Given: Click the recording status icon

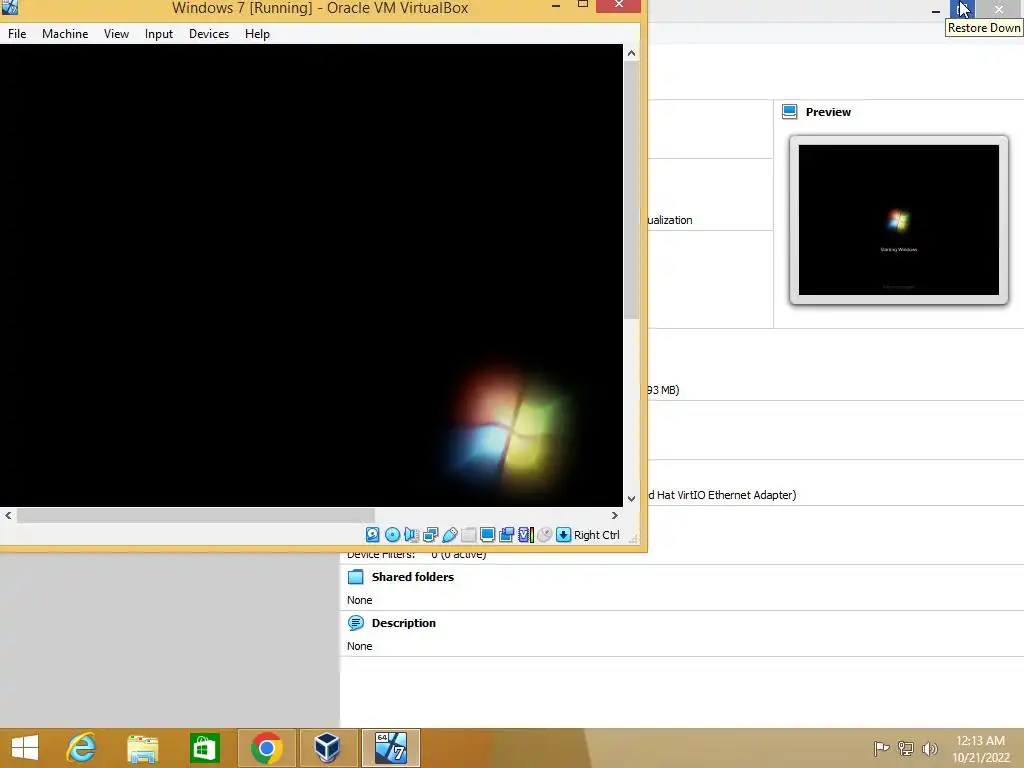Looking at the screenshot, I should [506, 535].
